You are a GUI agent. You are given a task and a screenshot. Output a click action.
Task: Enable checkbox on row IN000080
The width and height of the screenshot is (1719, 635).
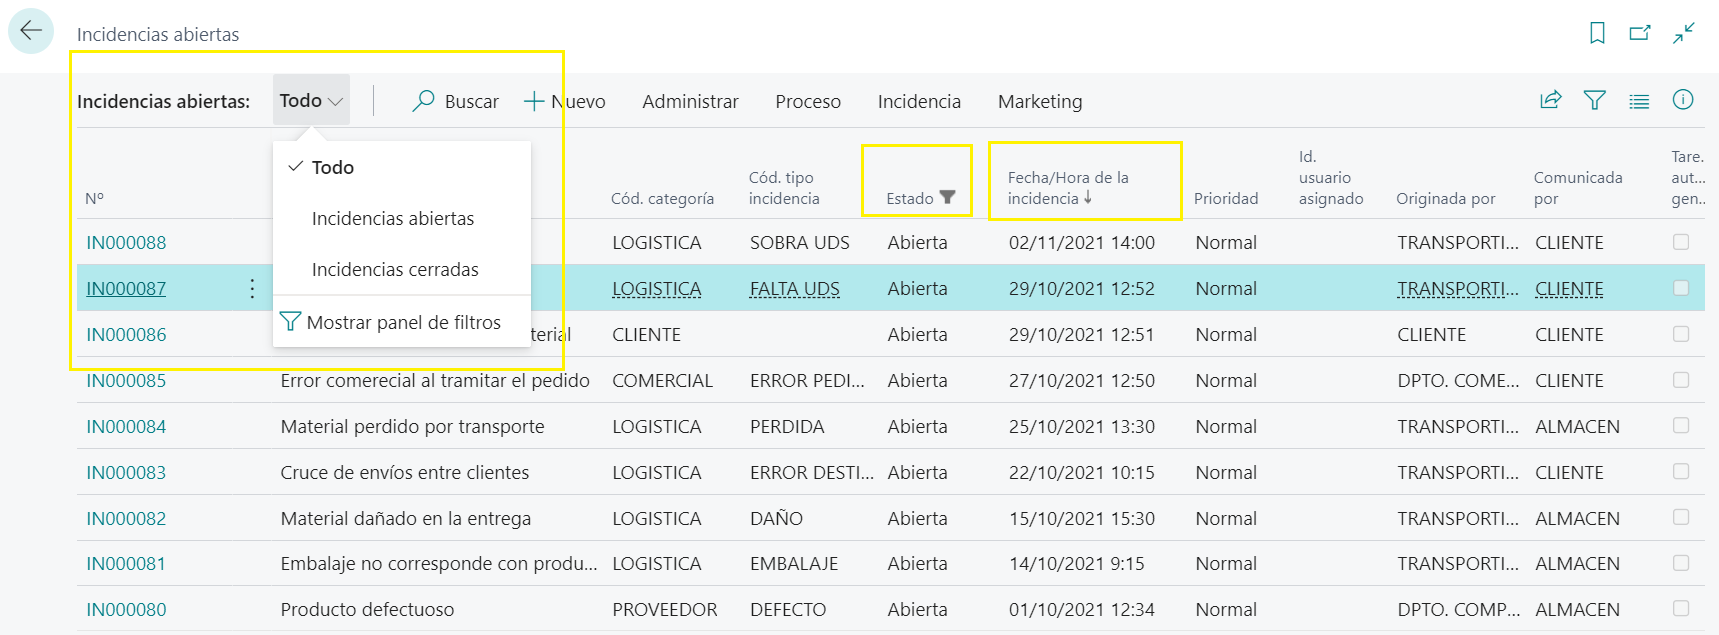[1681, 609]
